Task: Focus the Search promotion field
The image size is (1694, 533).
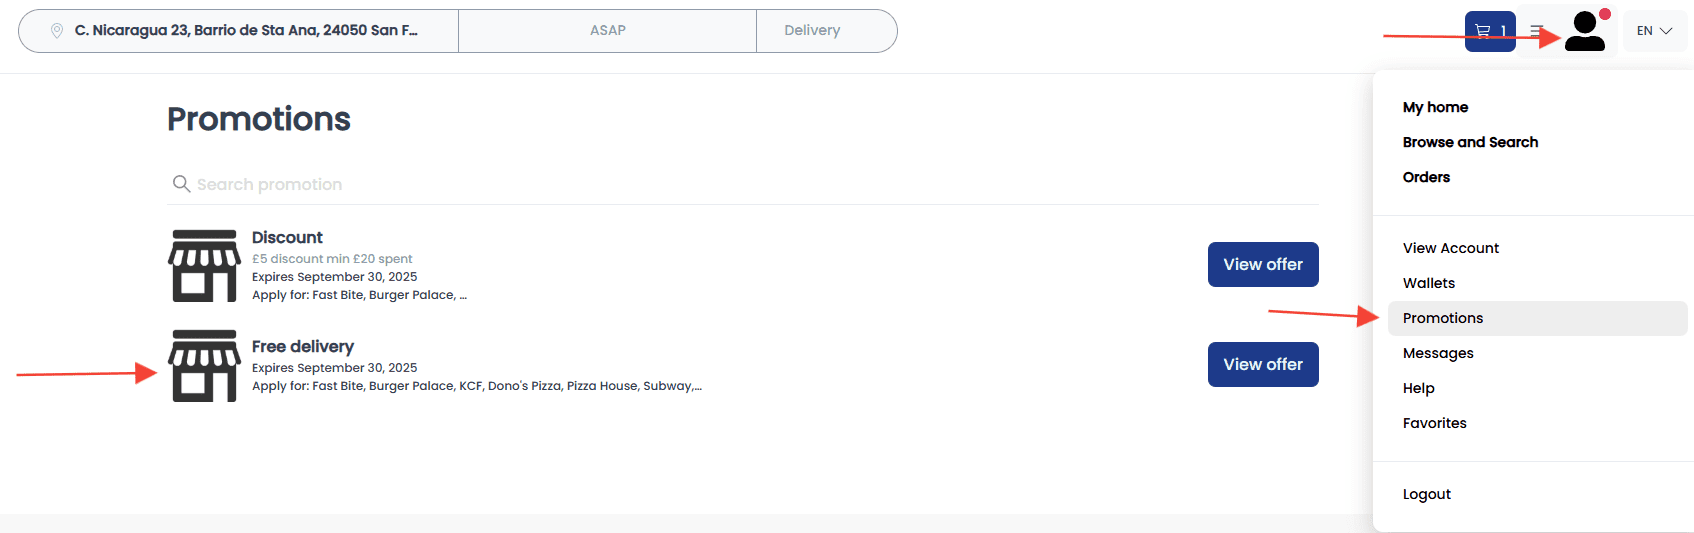Action: point(743,184)
